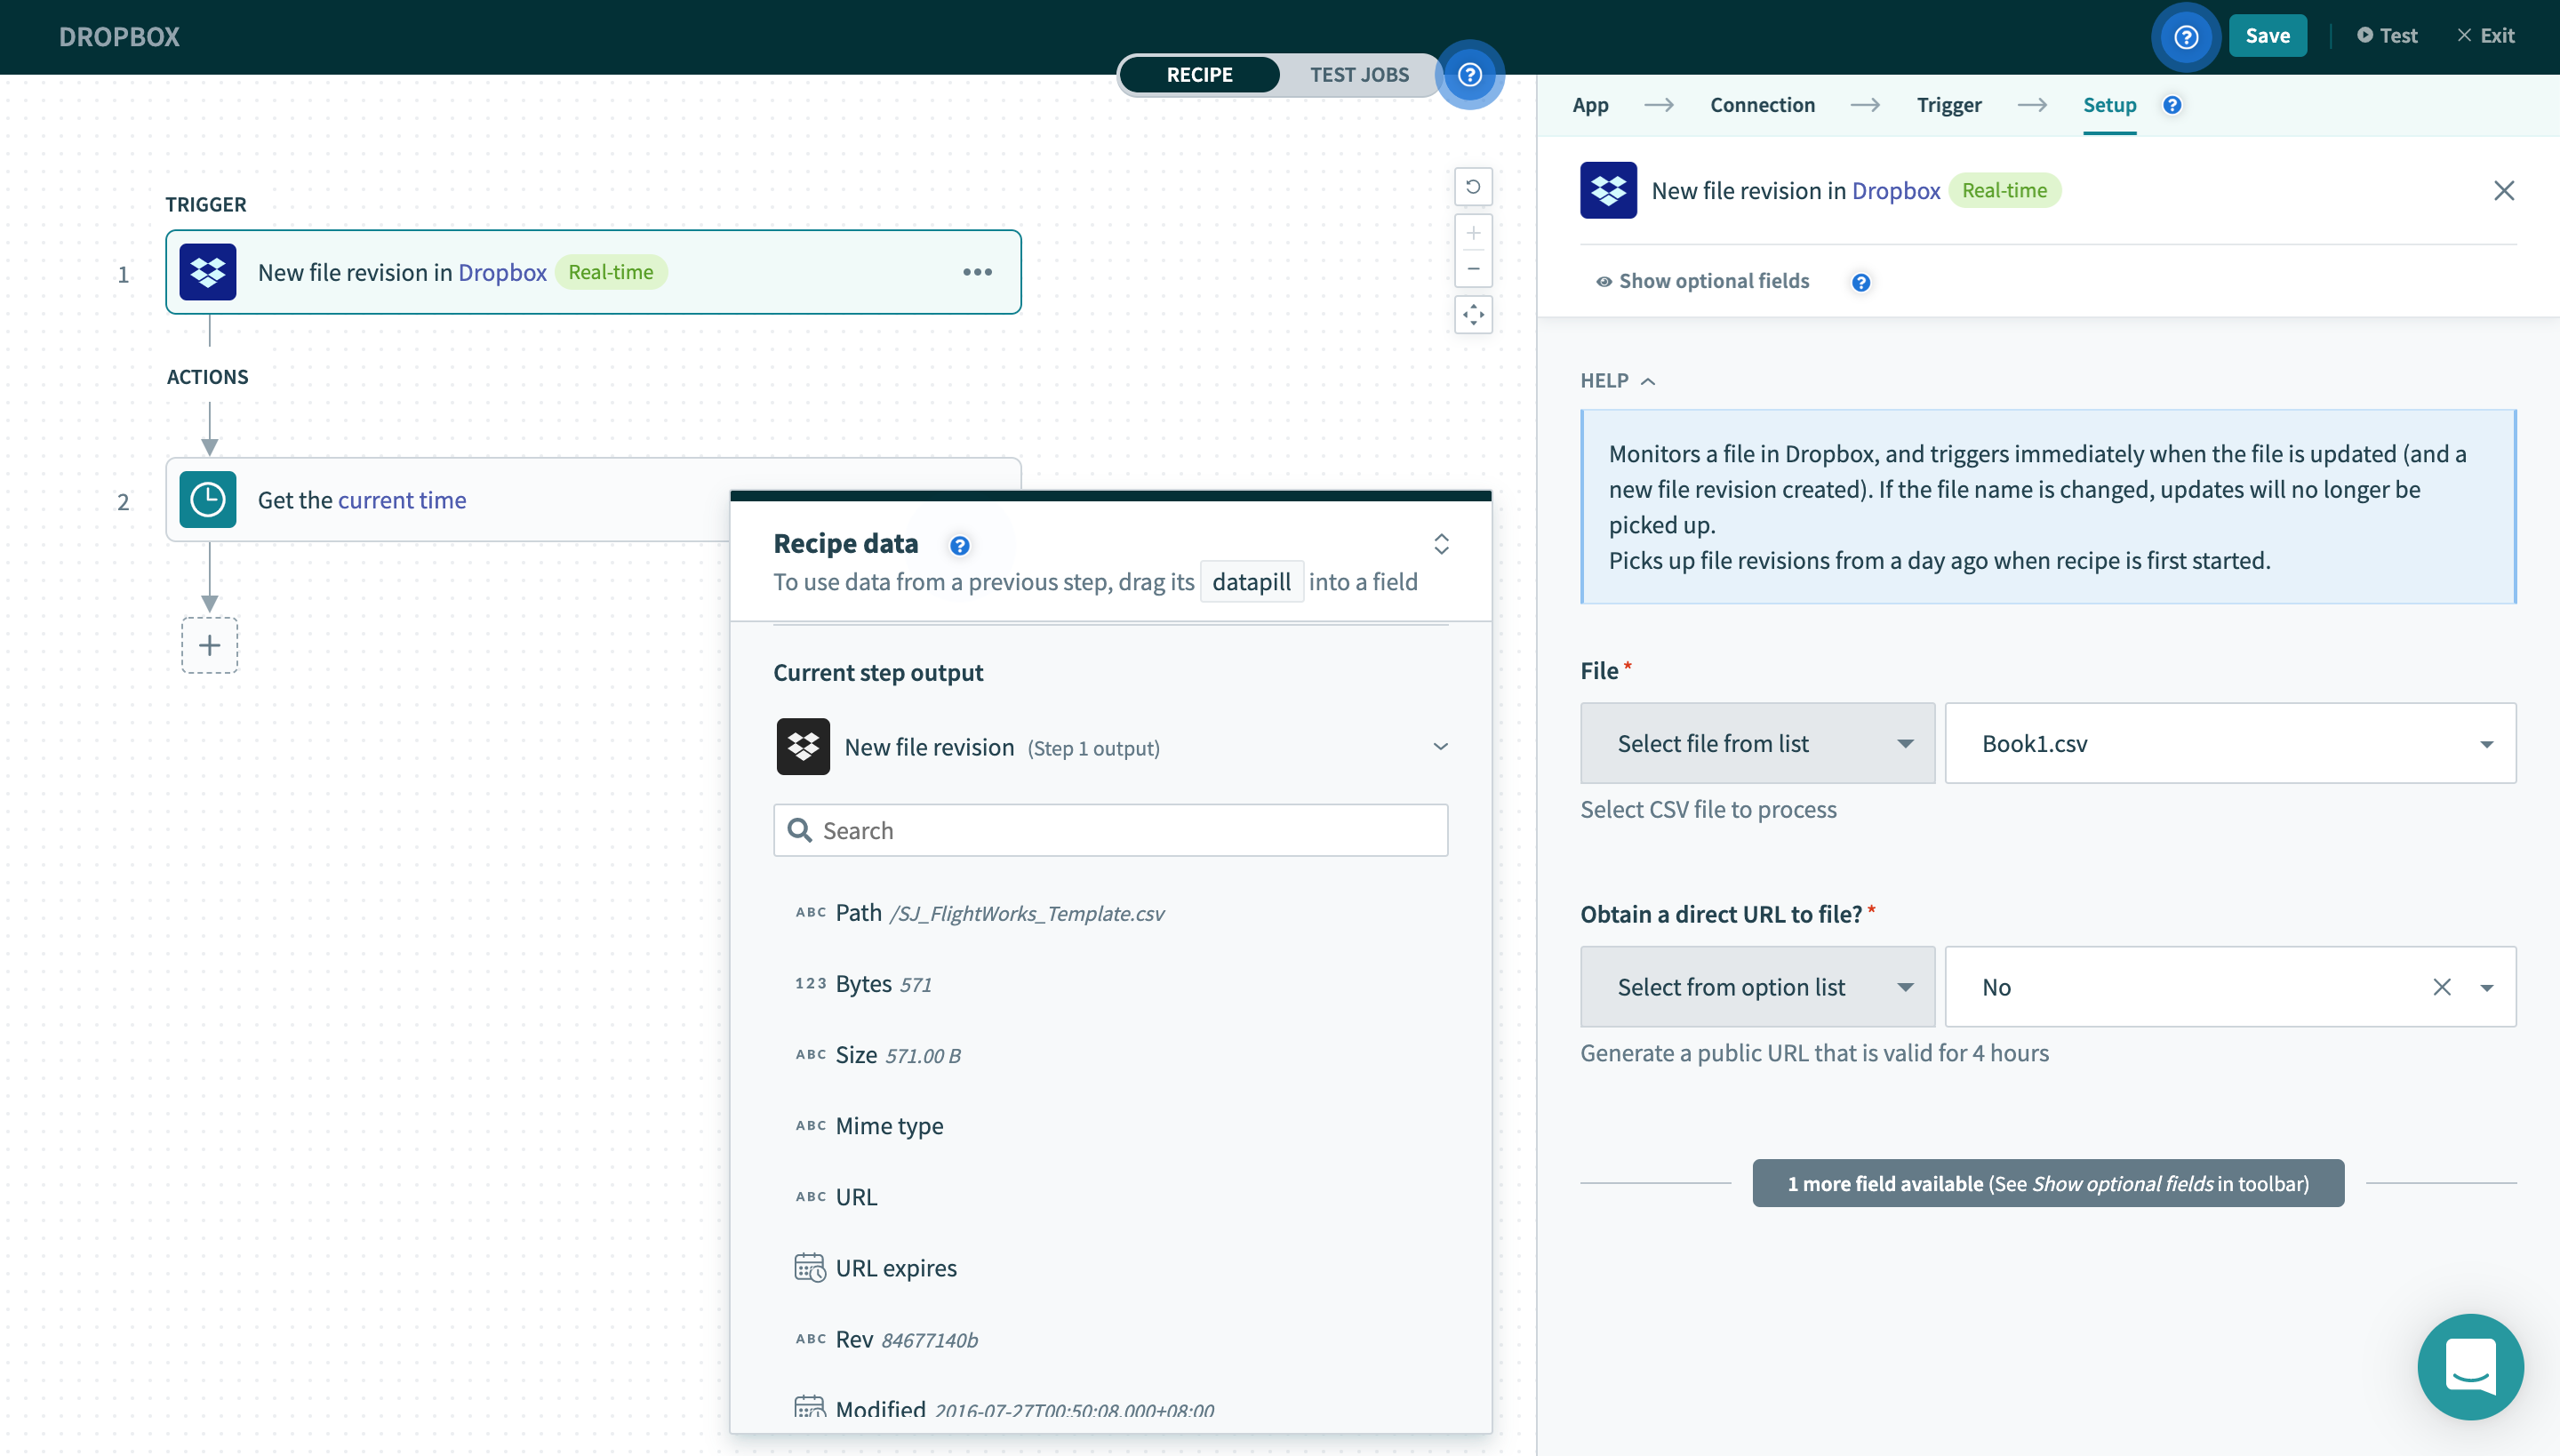This screenshot has height=1456, width=2560.
Task: Click calendar icon beside URL expires
Action: click(x=809, y=1267)
